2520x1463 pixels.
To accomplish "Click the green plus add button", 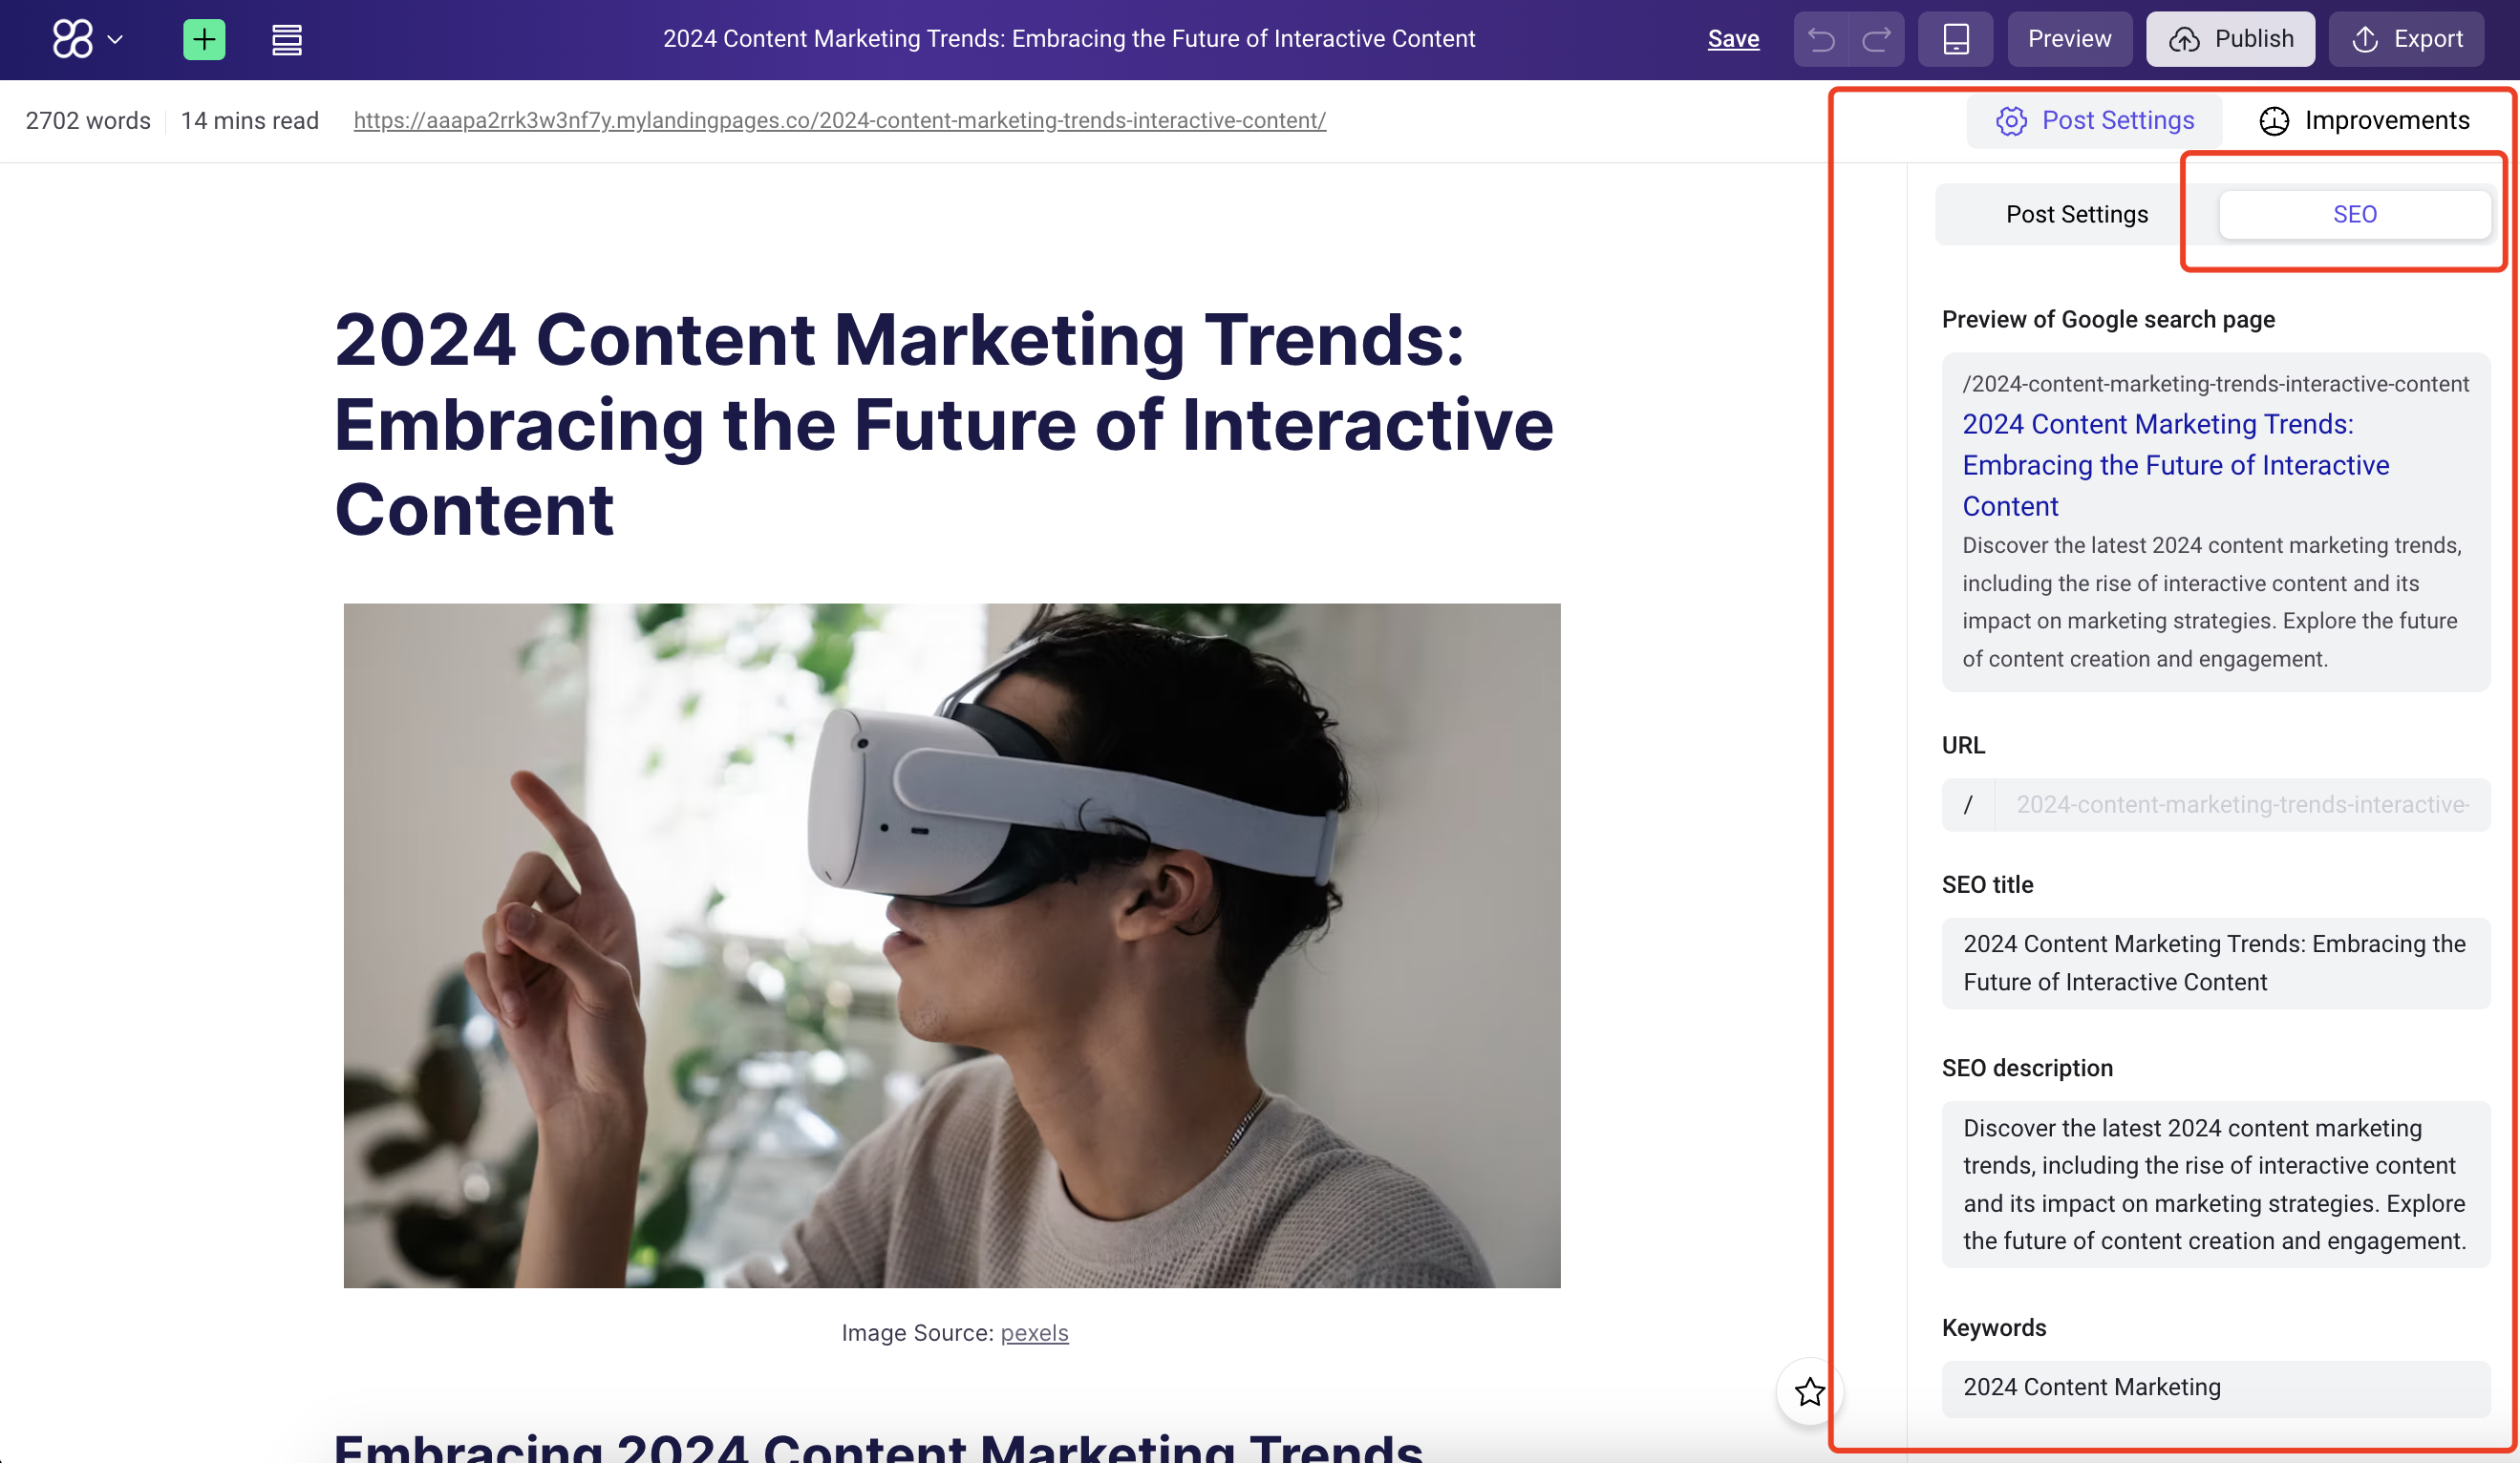I will coord(204,39).
